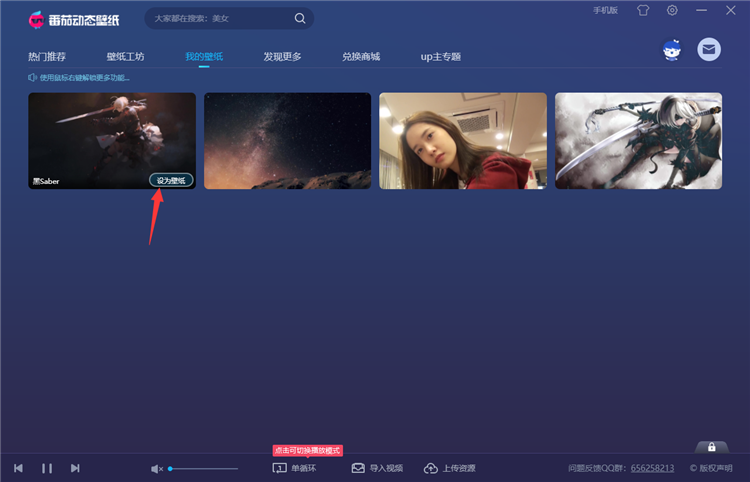Select the white-haired swordswoman wallpaper

(639, 141)
